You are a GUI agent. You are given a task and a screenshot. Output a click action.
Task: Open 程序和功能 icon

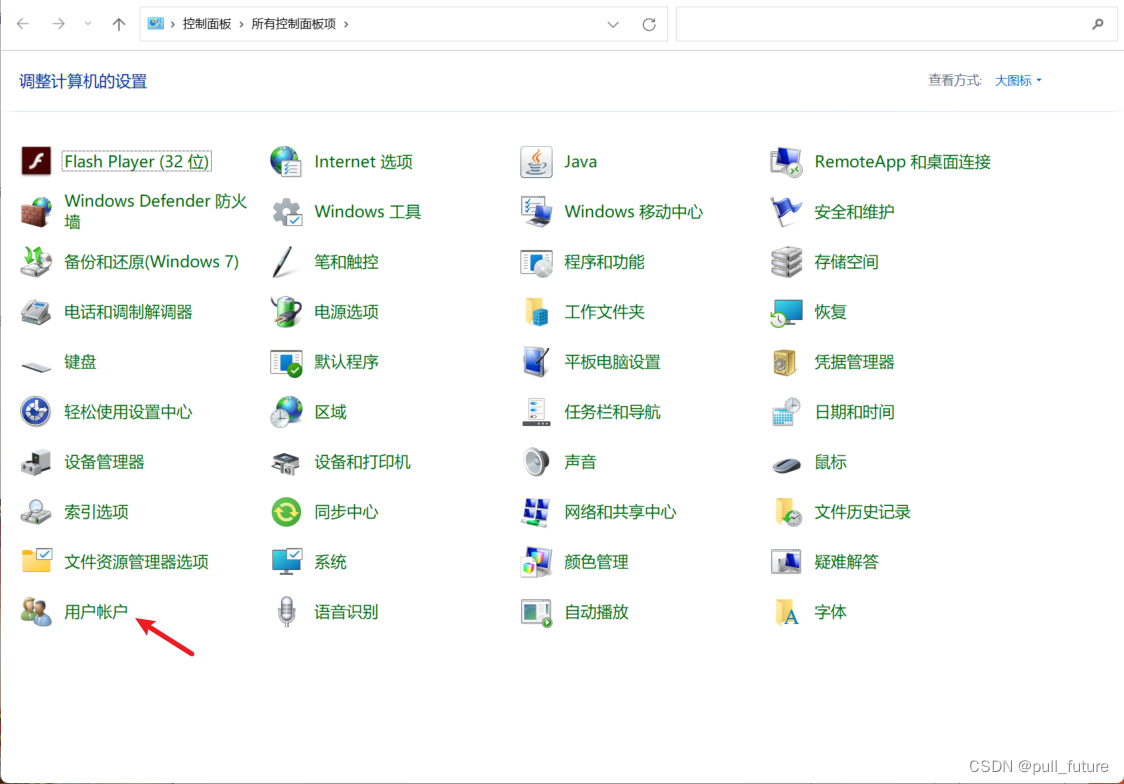tap(536, 262)
